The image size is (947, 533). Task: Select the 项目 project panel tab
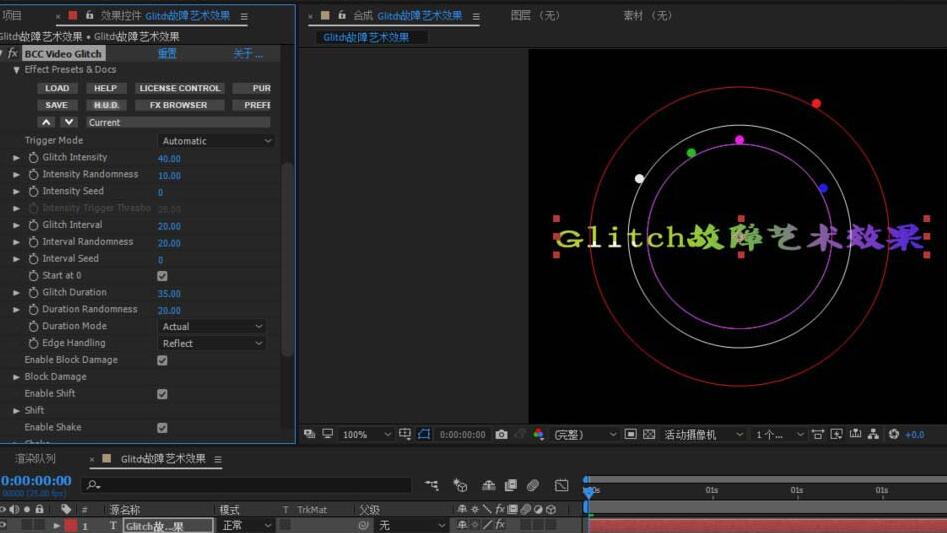tap(12, 16)
